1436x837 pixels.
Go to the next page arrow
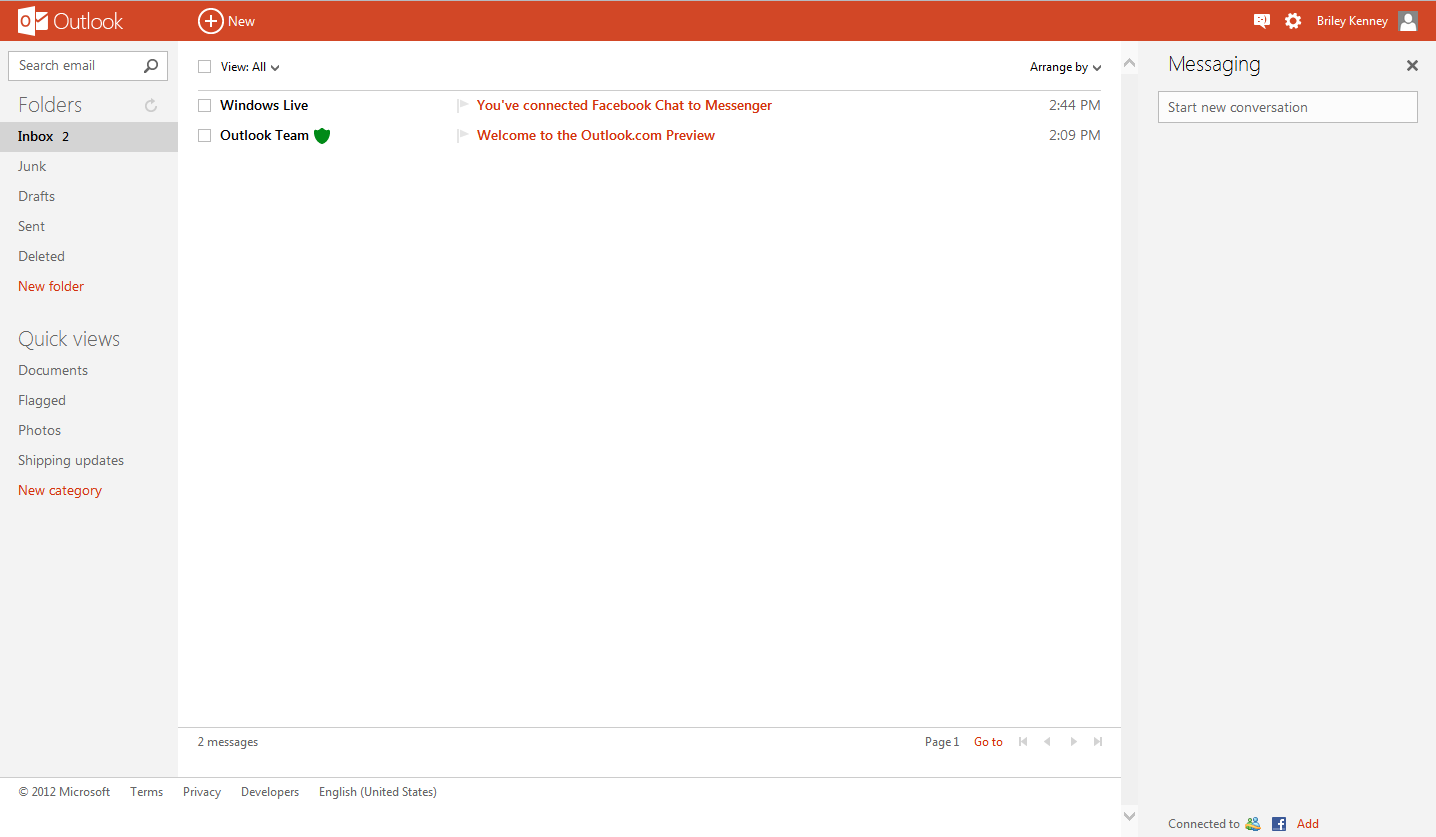point(1074,742)
